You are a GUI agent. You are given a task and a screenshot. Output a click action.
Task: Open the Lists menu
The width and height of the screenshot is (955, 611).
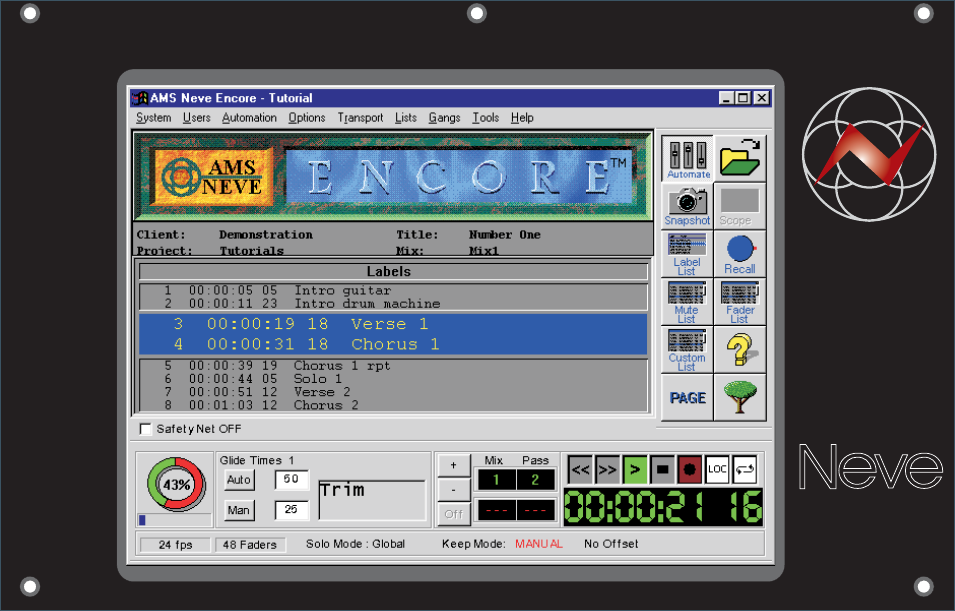(406, 118)
